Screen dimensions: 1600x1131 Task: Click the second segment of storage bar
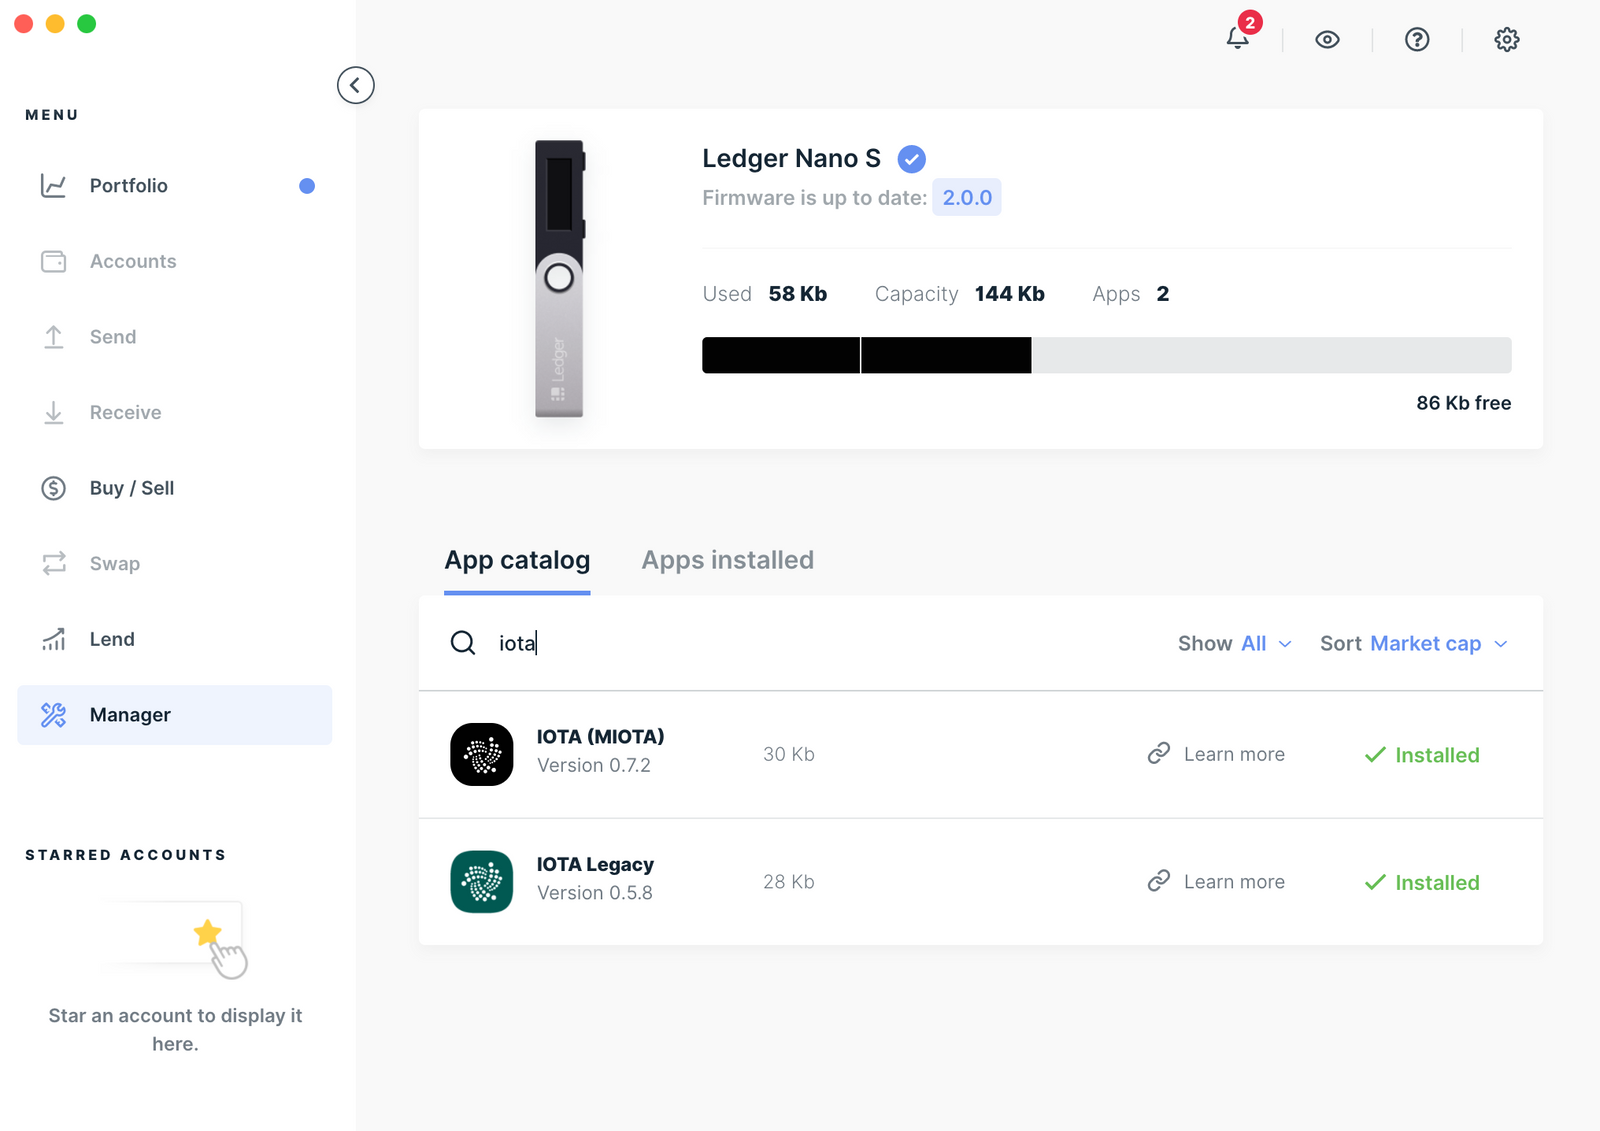coord(946,355)
